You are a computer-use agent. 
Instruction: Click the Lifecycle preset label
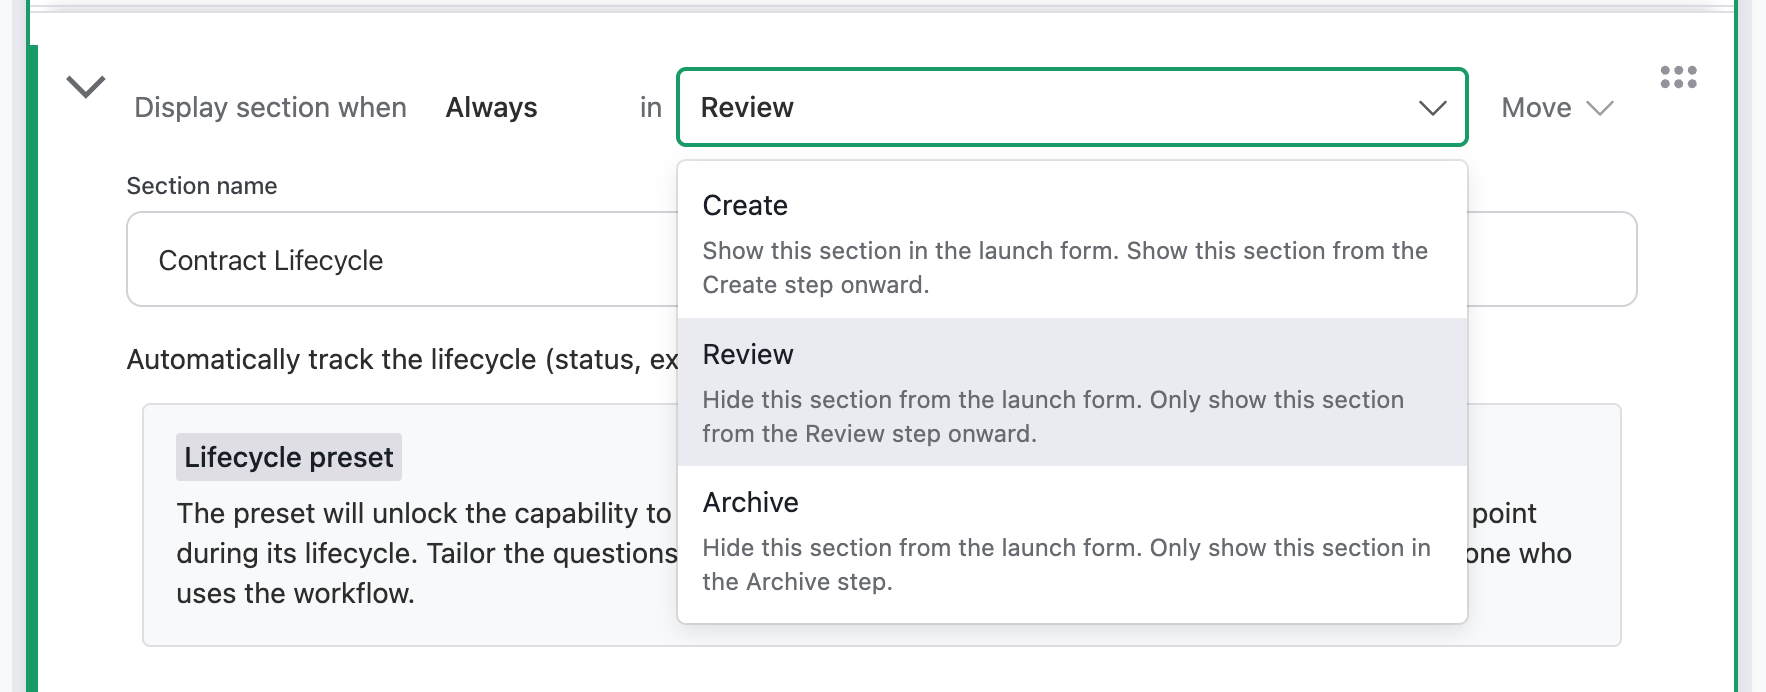click(289, 457)
